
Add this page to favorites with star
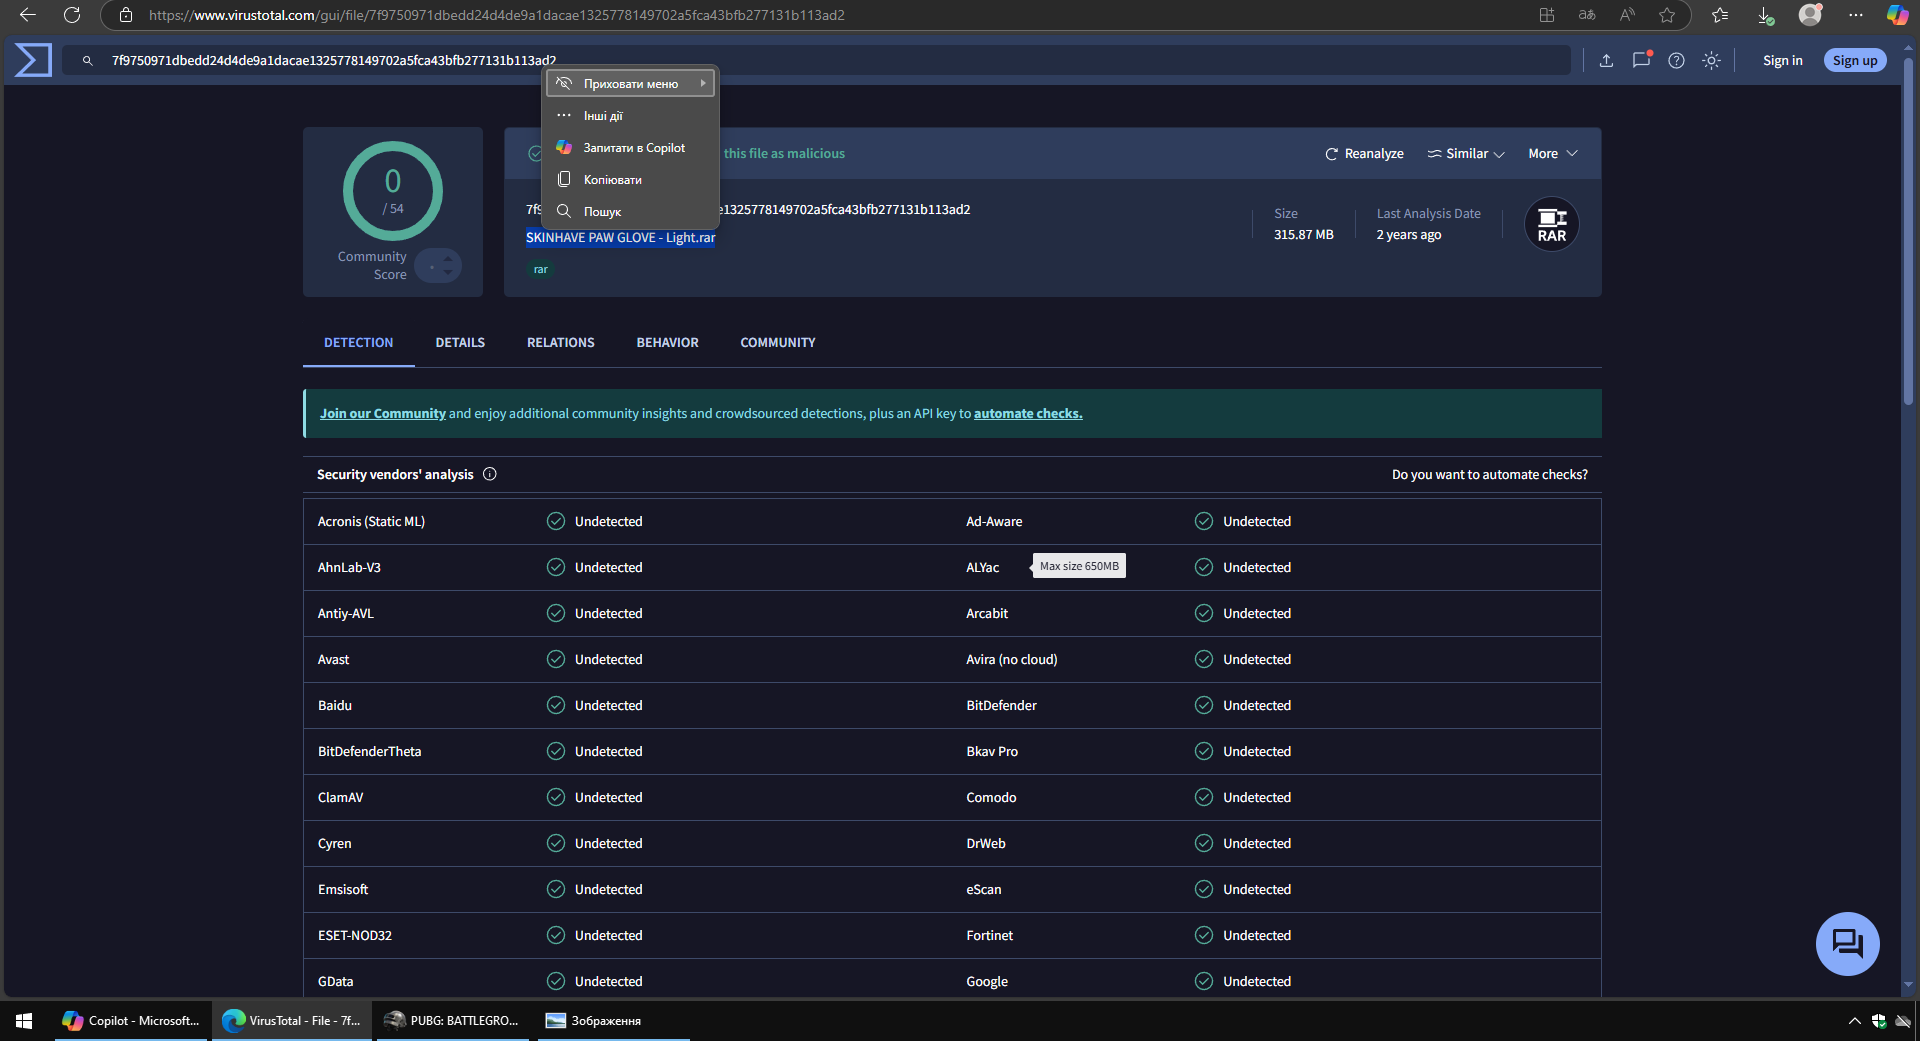(x=1667, y=15)
